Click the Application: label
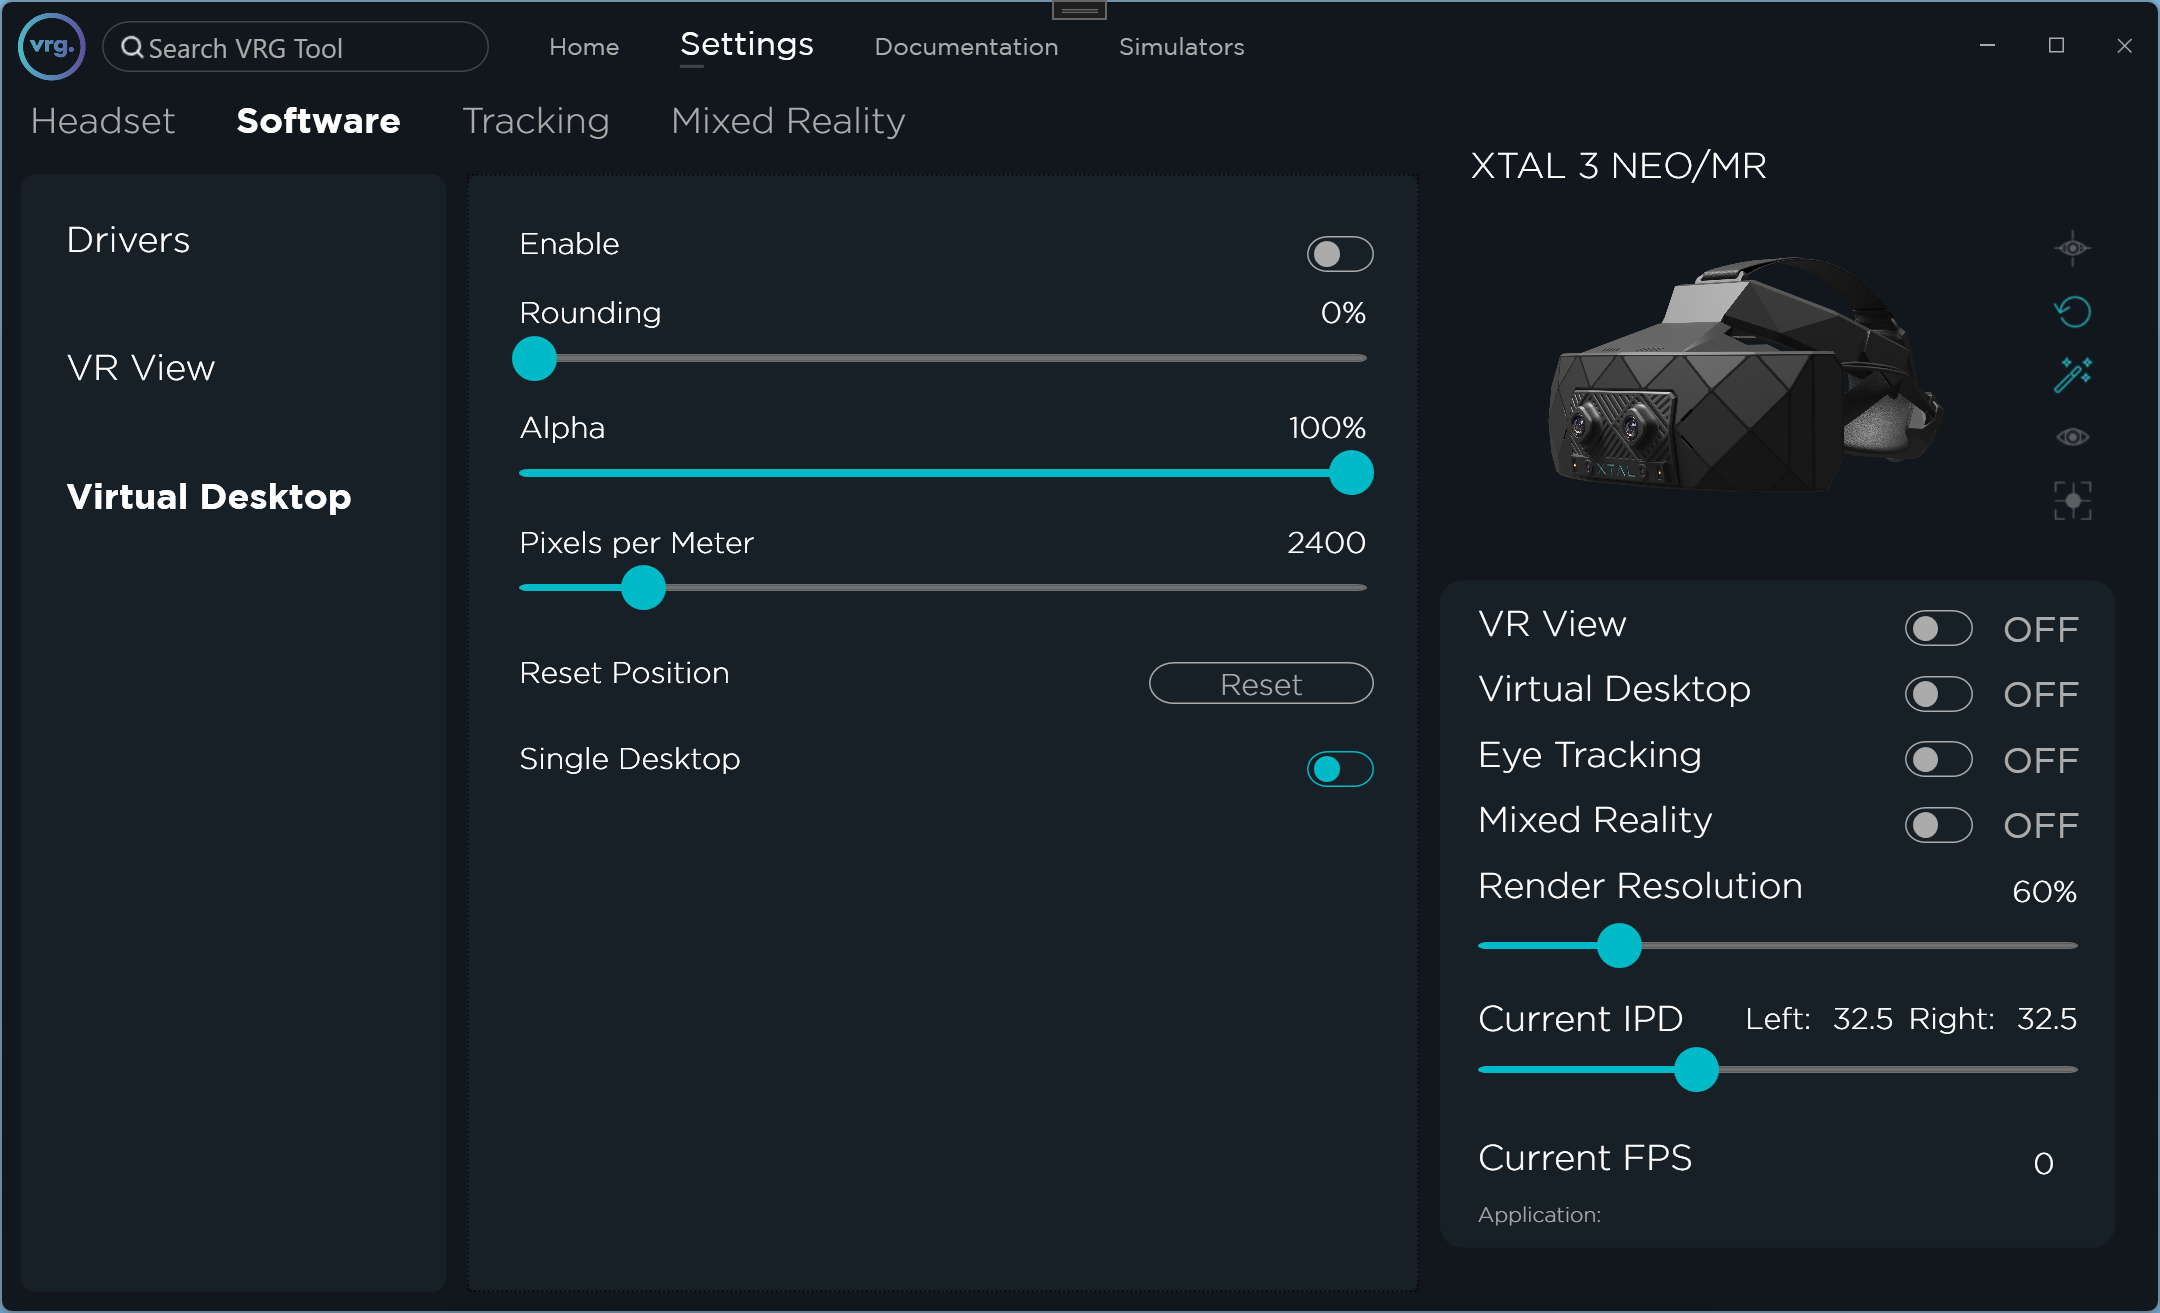2160x1313 pixels. click(x=1539, y=1215)
